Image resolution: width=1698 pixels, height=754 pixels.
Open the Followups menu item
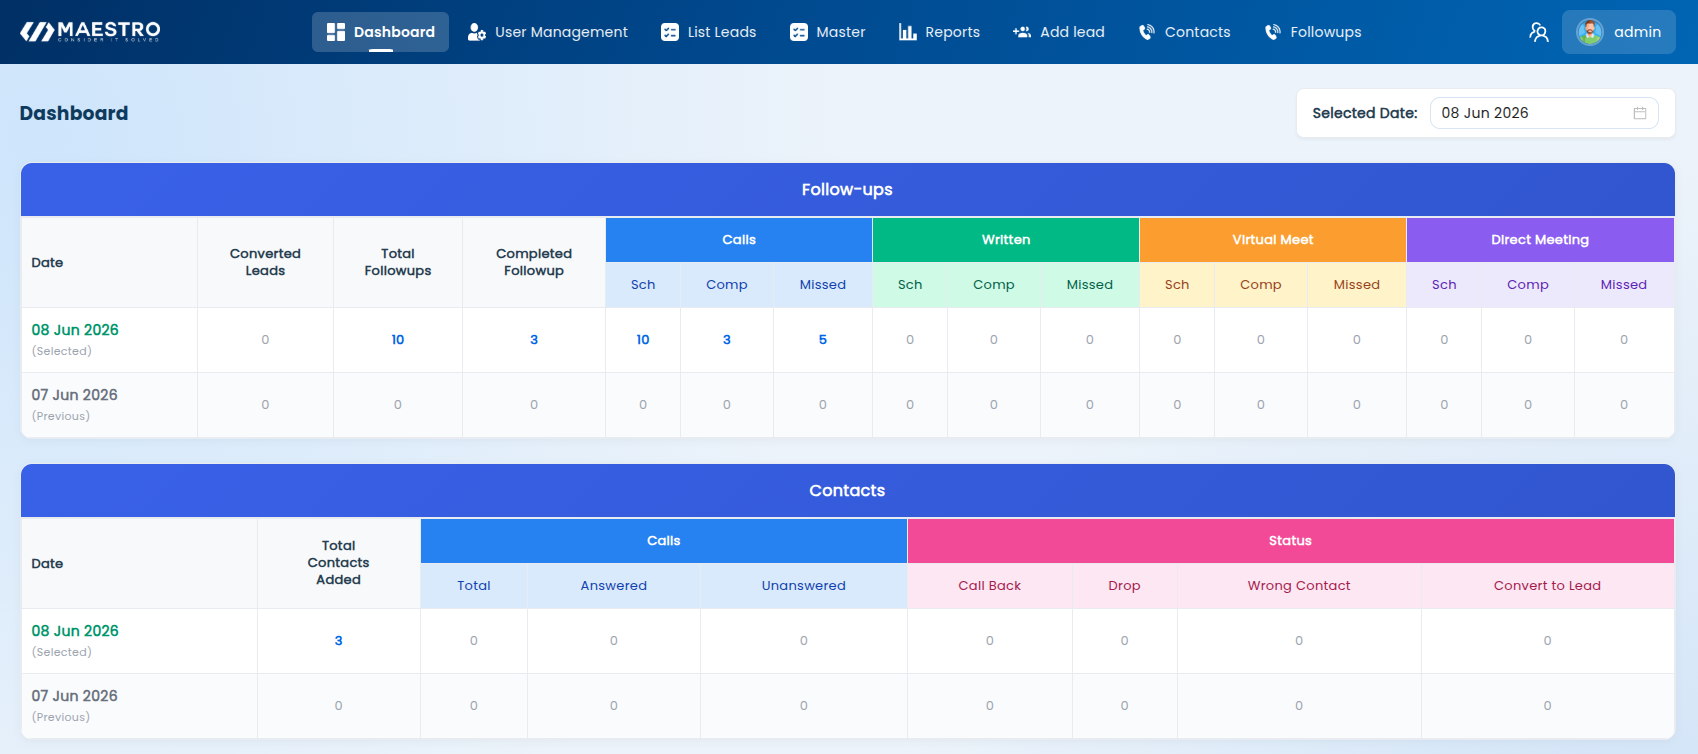[1313, 32]
